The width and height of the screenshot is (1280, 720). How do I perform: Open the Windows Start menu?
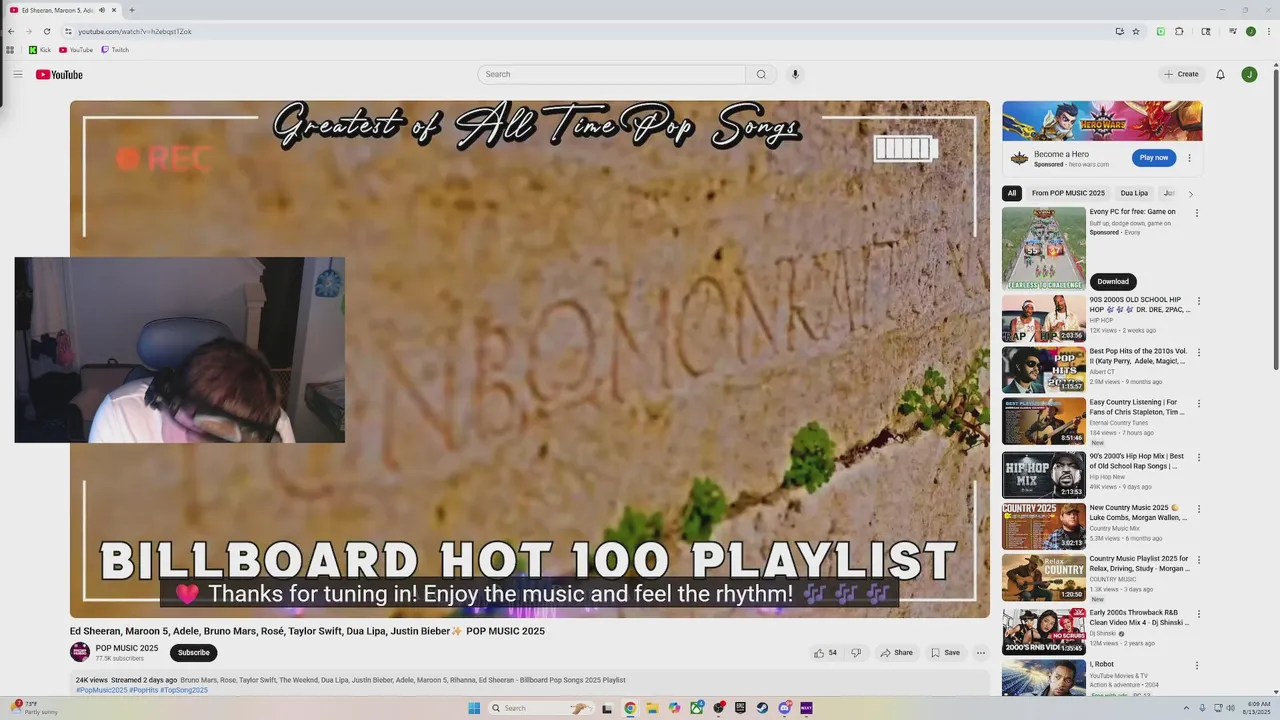click(x=474, y=708)
